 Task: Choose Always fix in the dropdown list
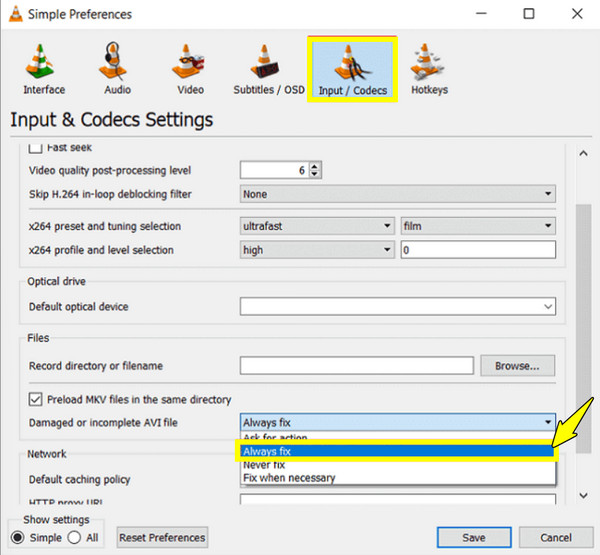tap(398, 451)
